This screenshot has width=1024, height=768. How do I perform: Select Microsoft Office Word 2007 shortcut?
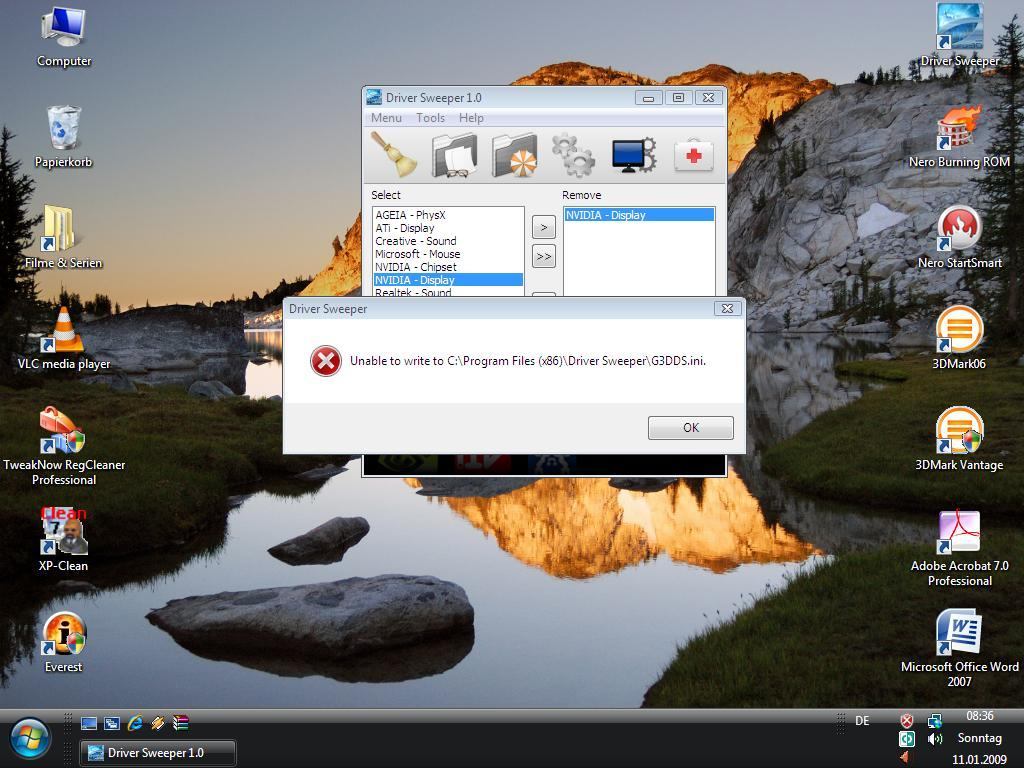pyautogui.click(x=959, y=648)
